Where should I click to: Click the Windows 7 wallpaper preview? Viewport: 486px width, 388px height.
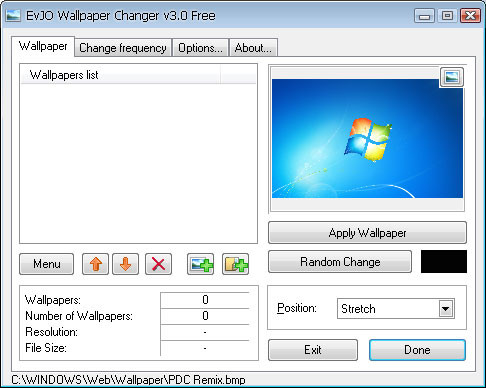[367, 139]
